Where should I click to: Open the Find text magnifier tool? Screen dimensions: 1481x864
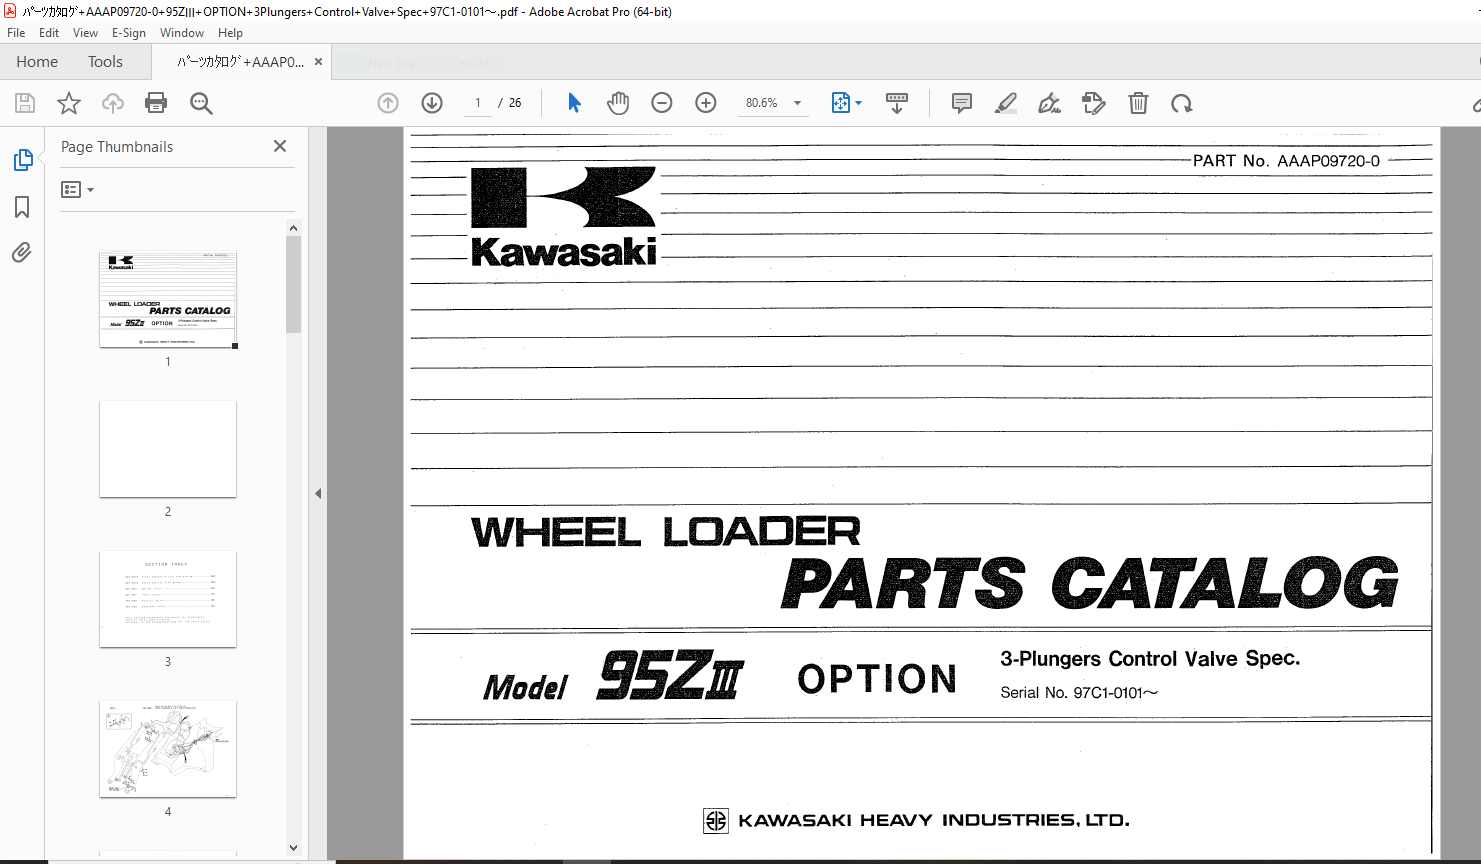[201, 103]
